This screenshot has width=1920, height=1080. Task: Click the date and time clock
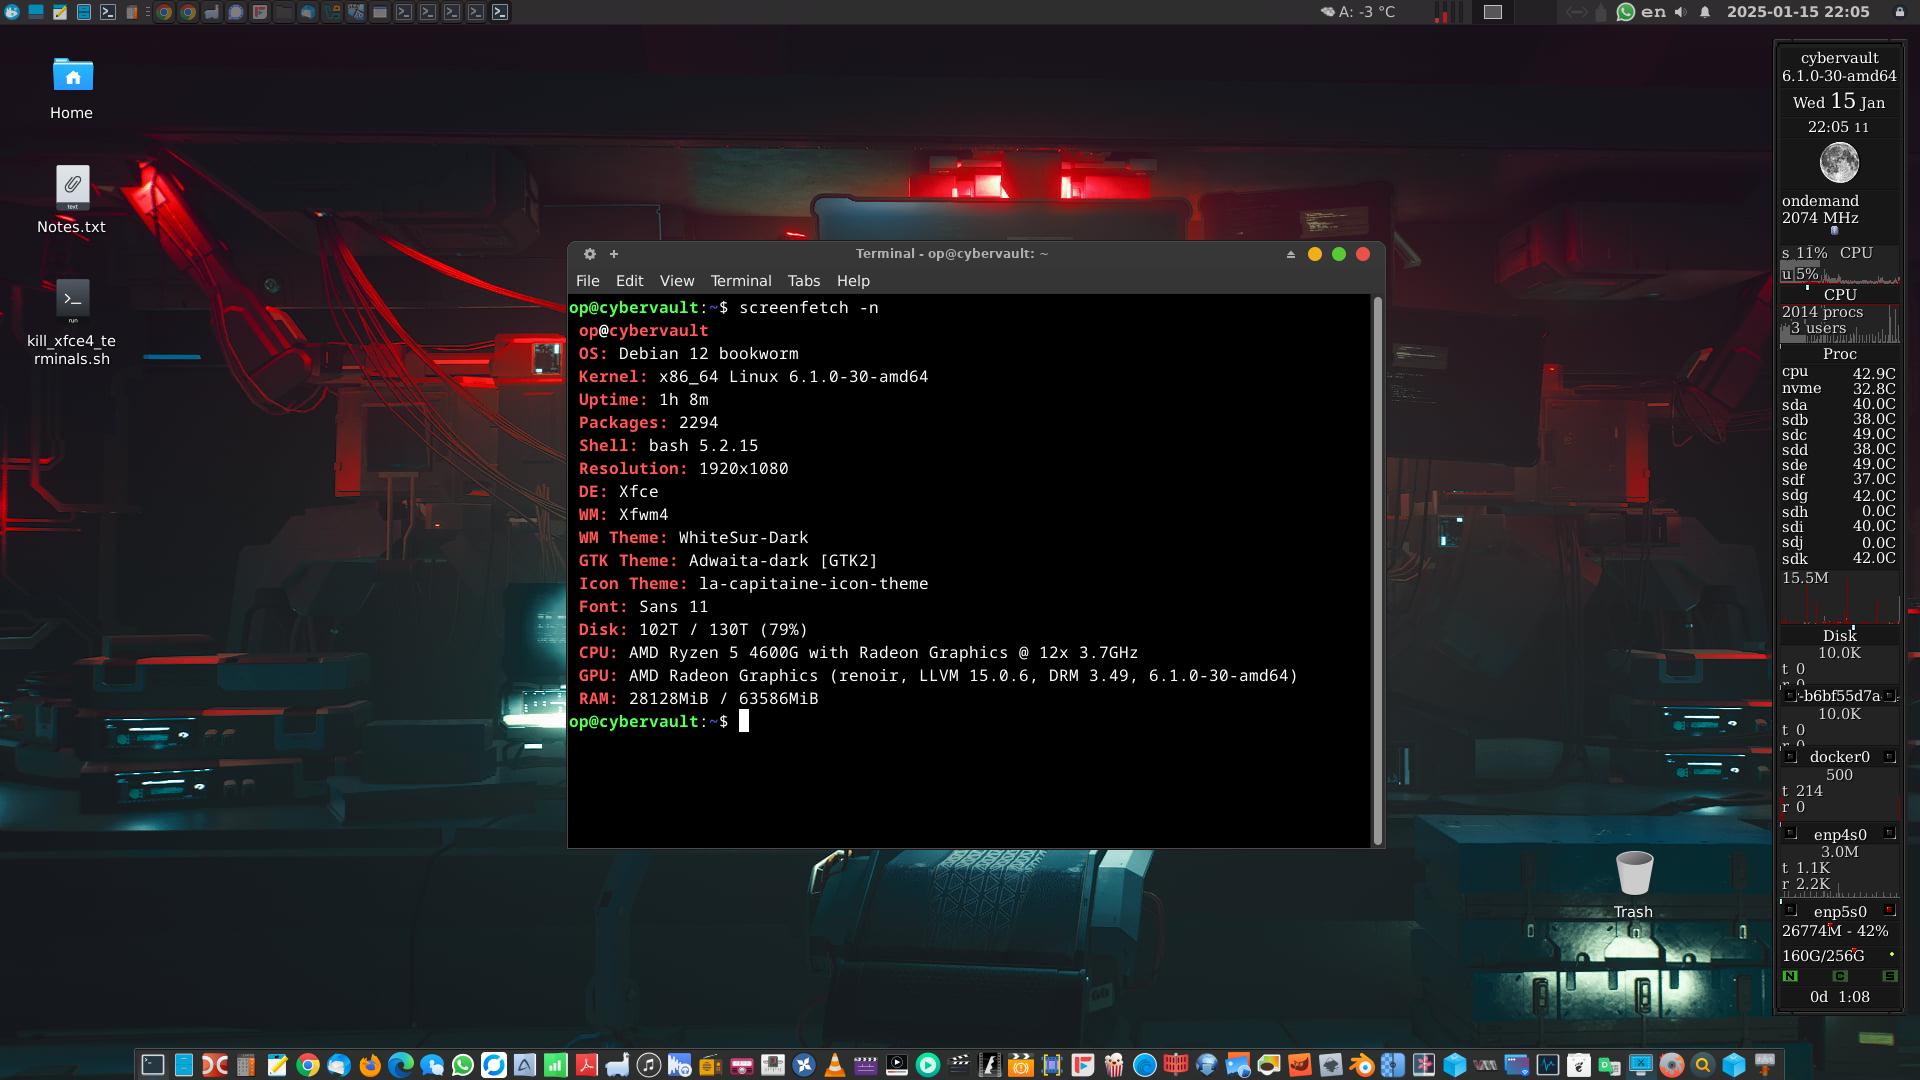[1797, 12]
